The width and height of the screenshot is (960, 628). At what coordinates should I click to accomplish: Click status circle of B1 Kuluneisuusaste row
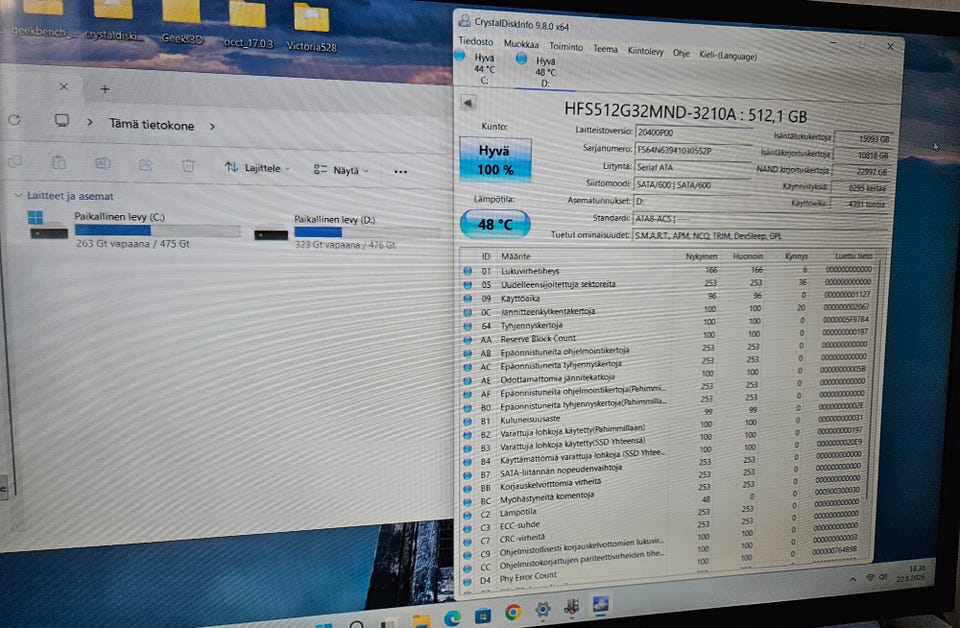point(468,421)
